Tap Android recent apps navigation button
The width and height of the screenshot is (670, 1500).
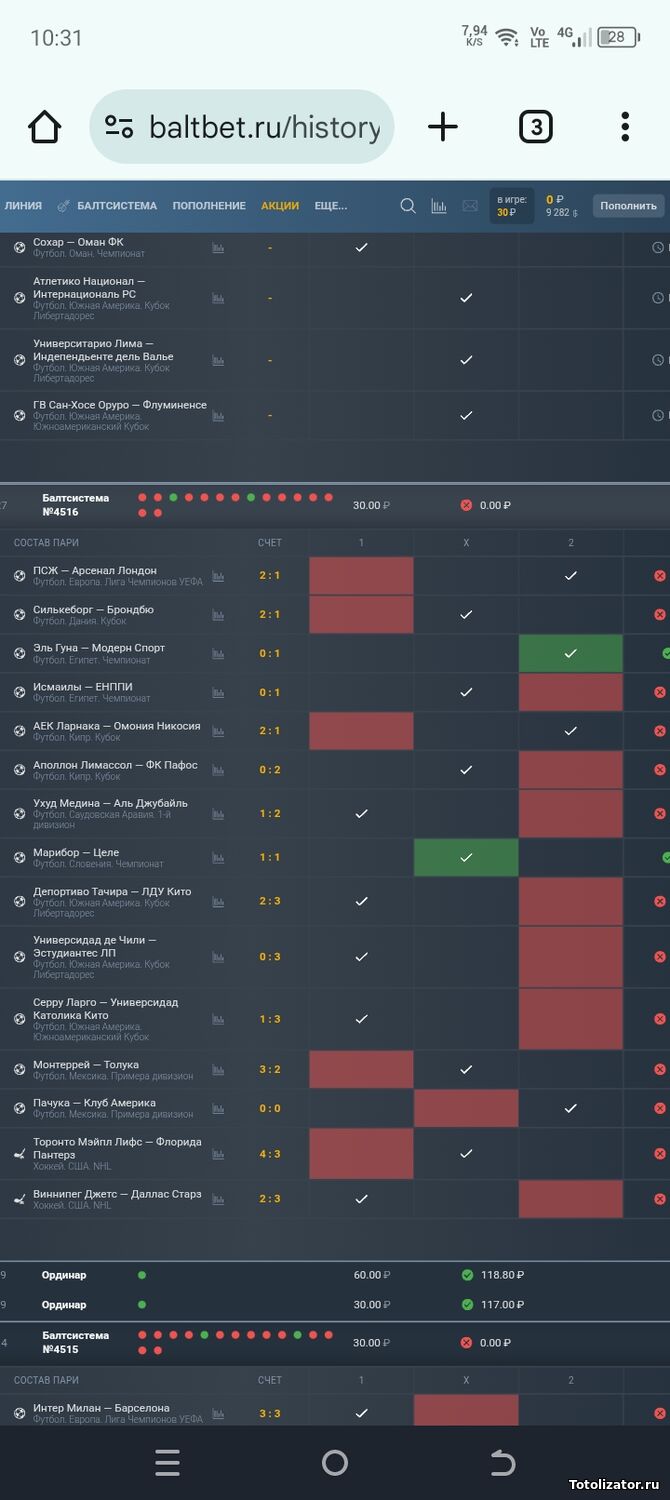pos(168,1463)
